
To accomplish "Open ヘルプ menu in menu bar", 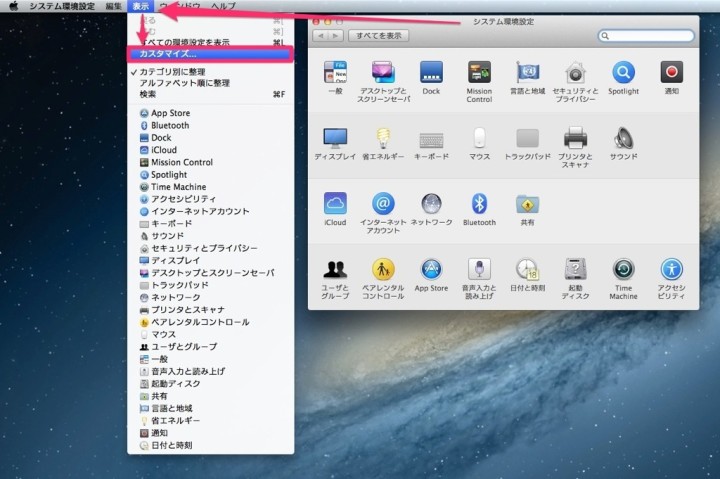I will pos(224,6).
